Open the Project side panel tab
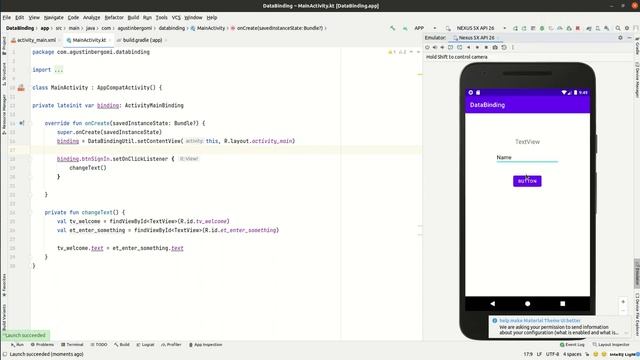 4,46
